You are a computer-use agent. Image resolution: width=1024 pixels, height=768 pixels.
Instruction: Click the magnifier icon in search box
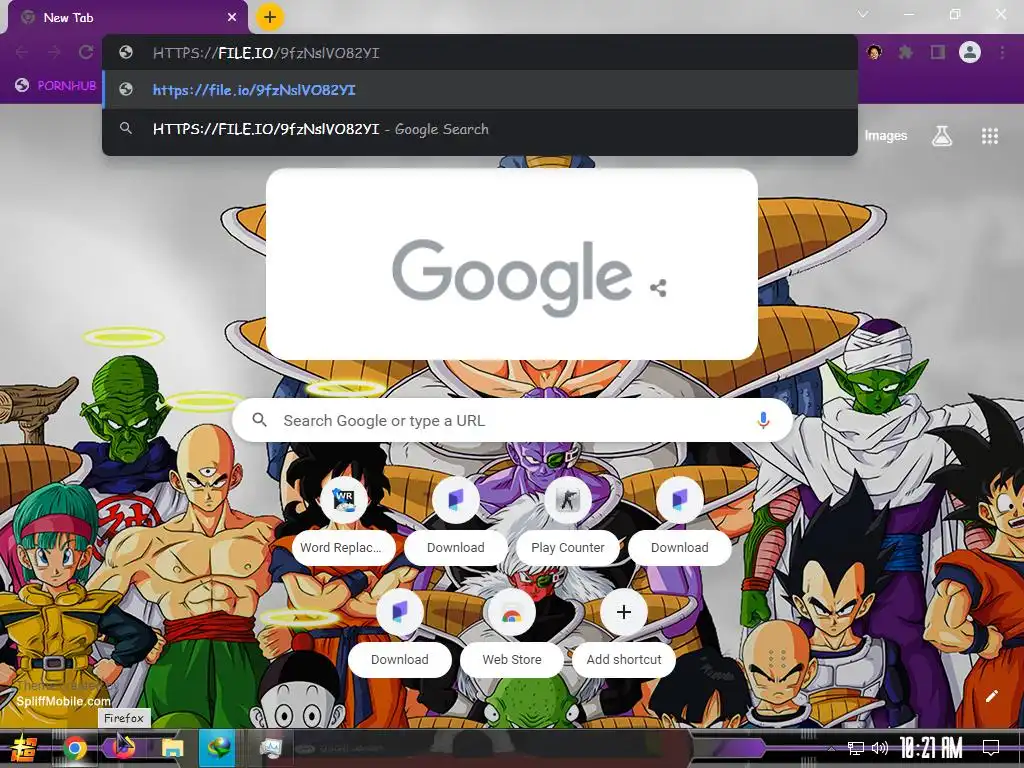coord(259,420)
